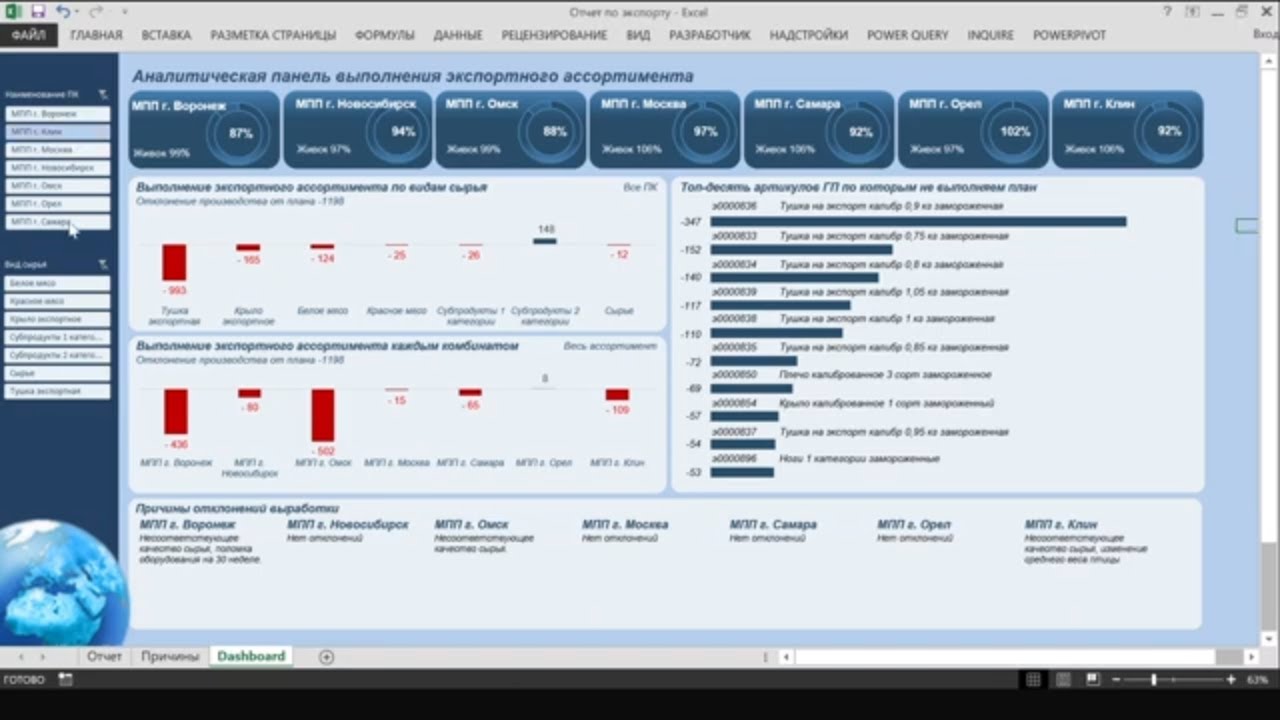
Task: Switch to the Отчет sheet tab
Action: click(x=104, y=657)
